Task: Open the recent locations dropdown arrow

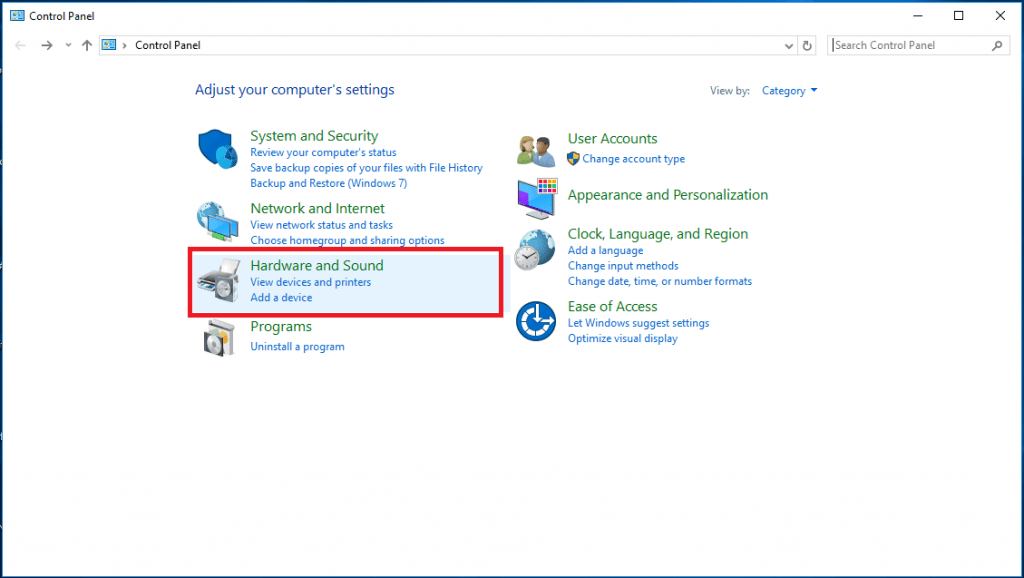Action: click(x=68, y=45)
